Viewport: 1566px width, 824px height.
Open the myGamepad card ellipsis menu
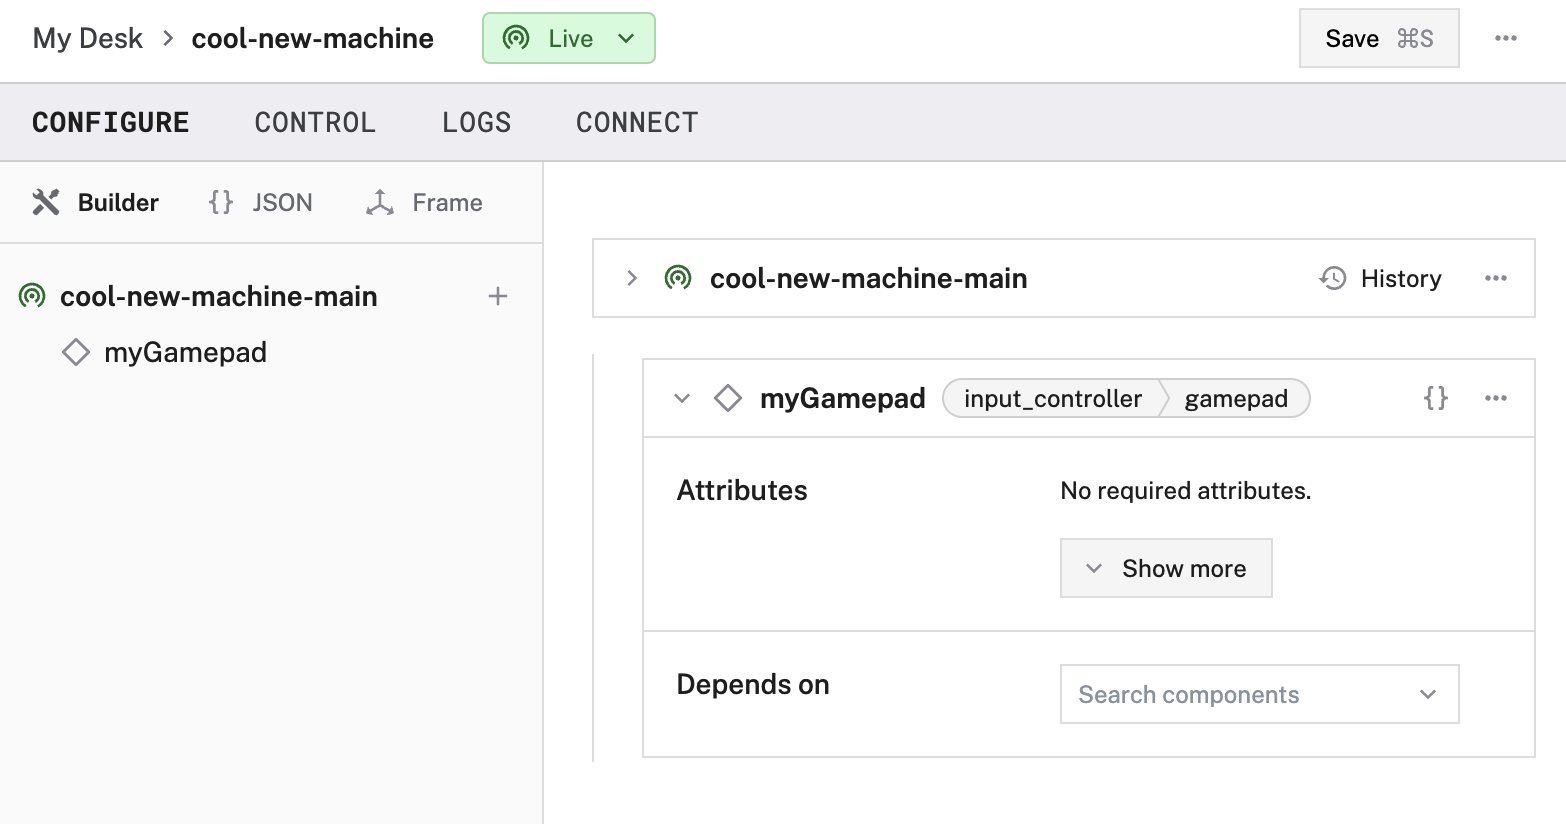pyautogui.click(x=1496, y=398)
